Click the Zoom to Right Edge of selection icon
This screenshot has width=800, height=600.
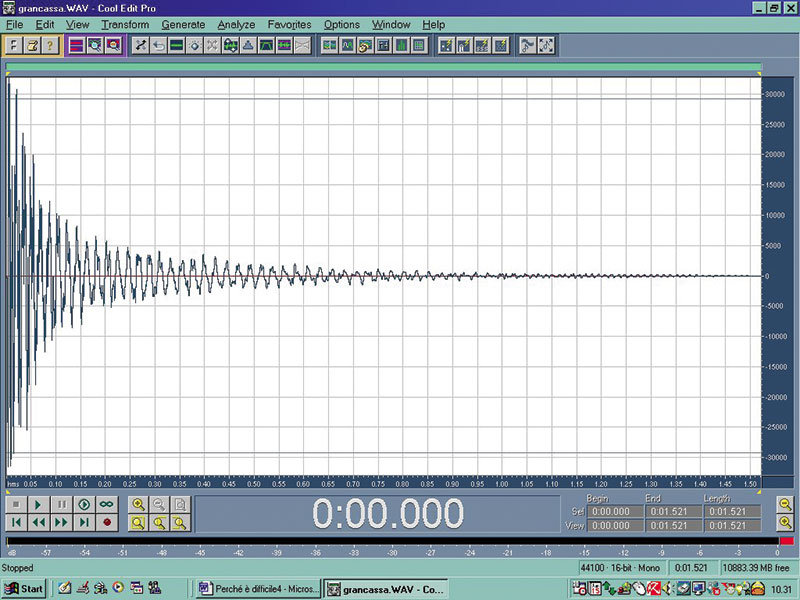tap(180, 523)
